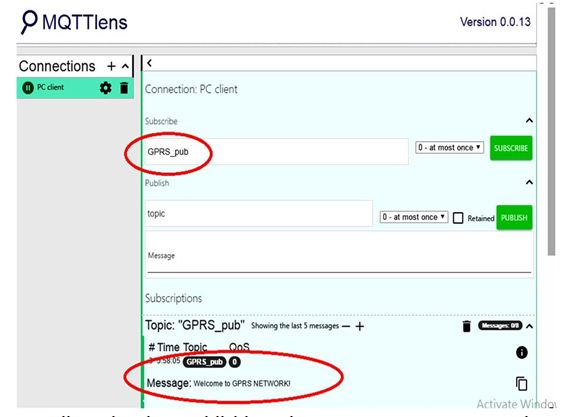Show message info icon
Image resolution: width=564 pixels, height=417 pixels.
pos(522,353)
